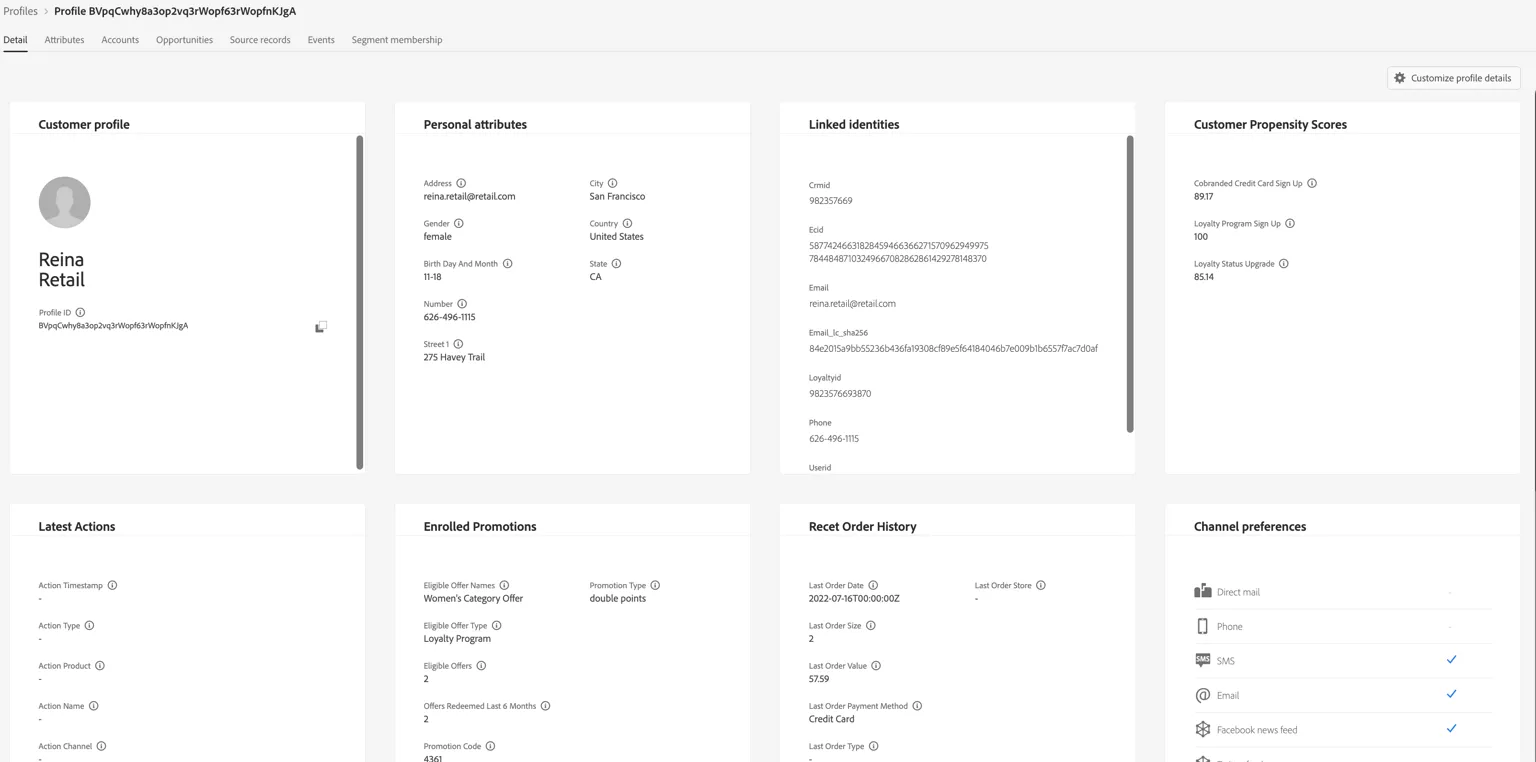Click the Crmid value 982357669
1536x762 pixels.
coord(830,201)
